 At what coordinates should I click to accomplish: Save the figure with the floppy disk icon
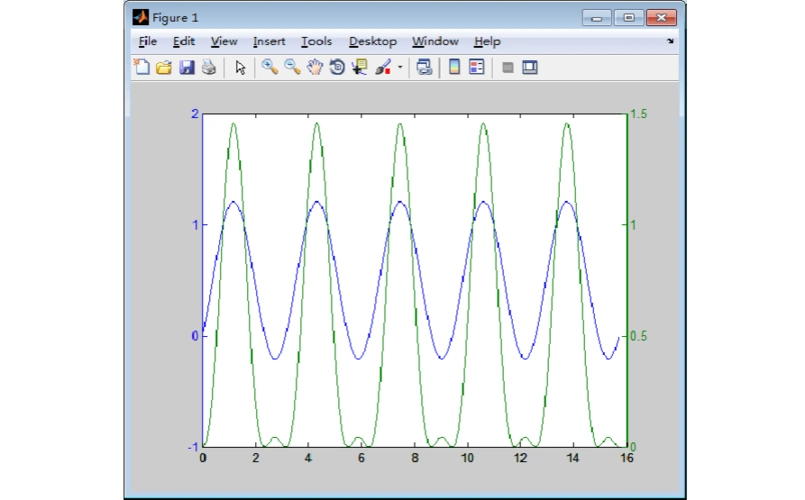click(187, 68)
